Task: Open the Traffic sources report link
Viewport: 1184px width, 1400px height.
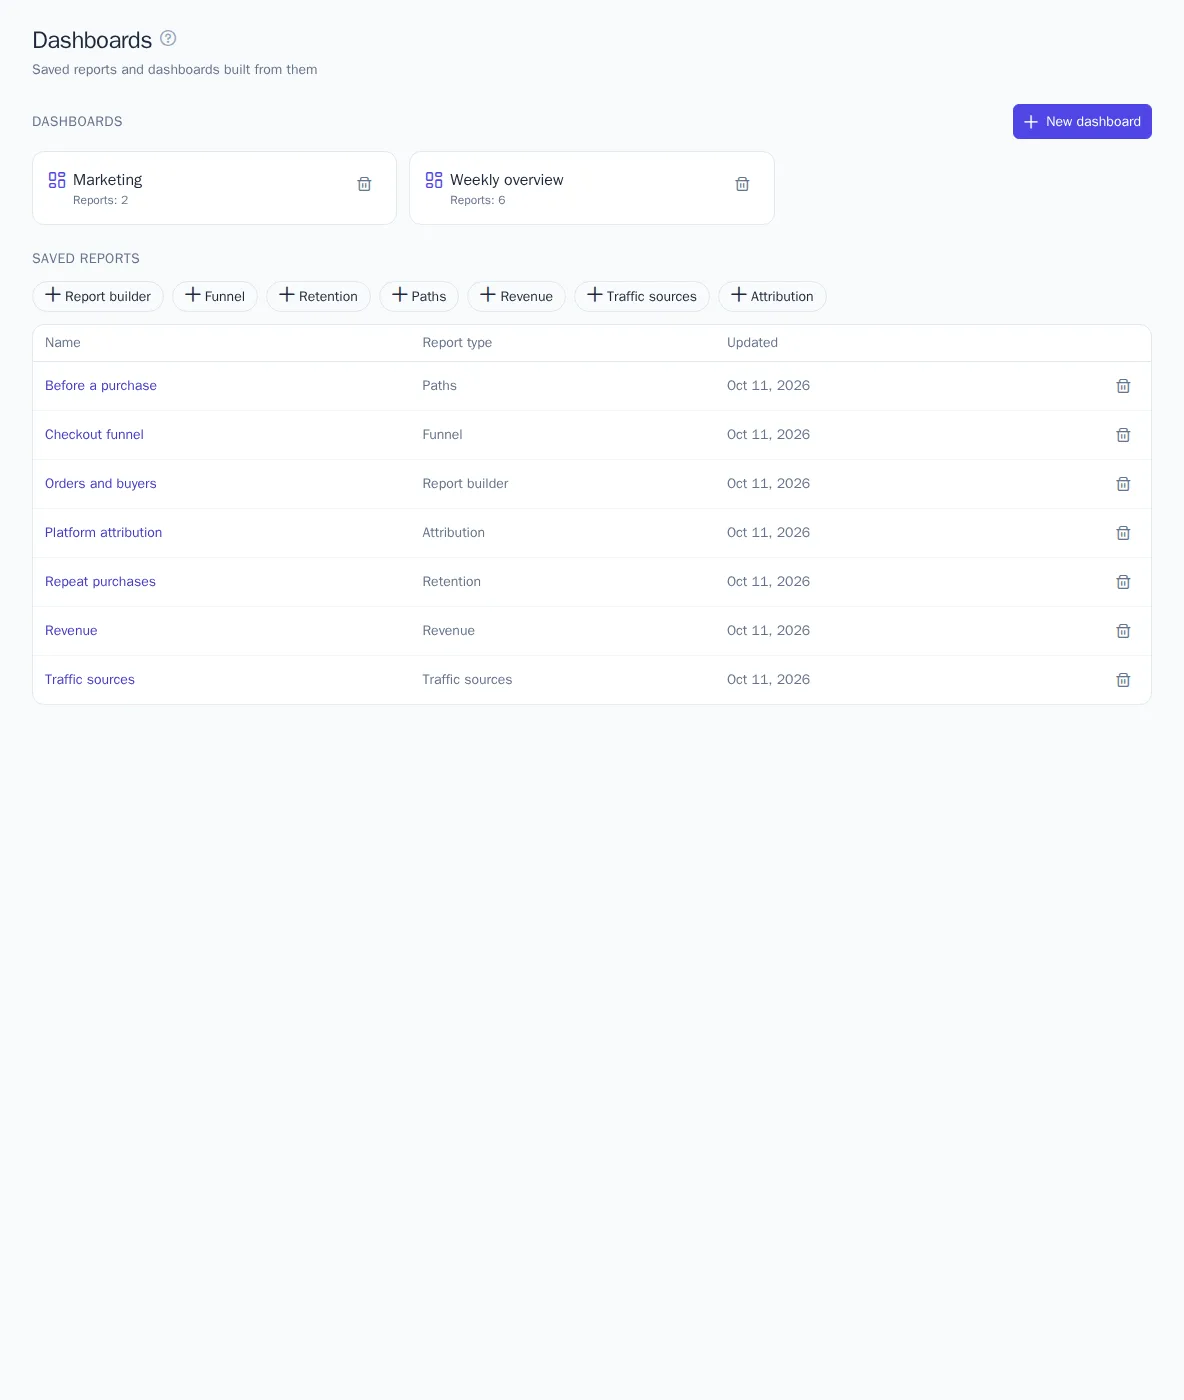Action: [x=90, y=680]
